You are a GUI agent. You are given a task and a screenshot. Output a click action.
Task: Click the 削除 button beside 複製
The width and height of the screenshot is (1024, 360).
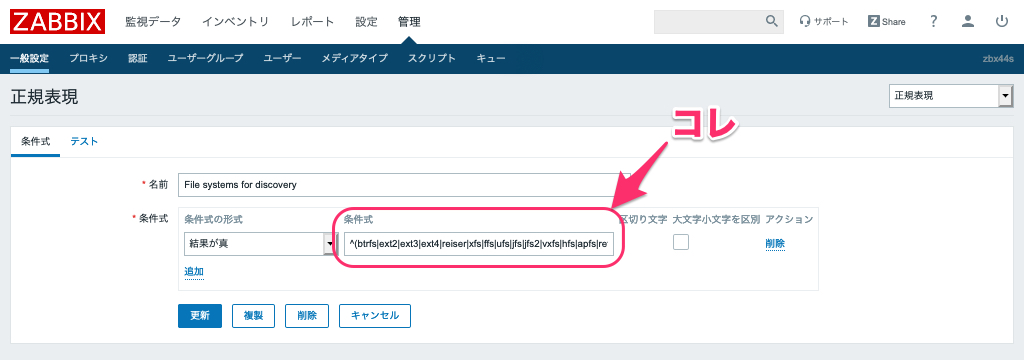pos(307,316)
